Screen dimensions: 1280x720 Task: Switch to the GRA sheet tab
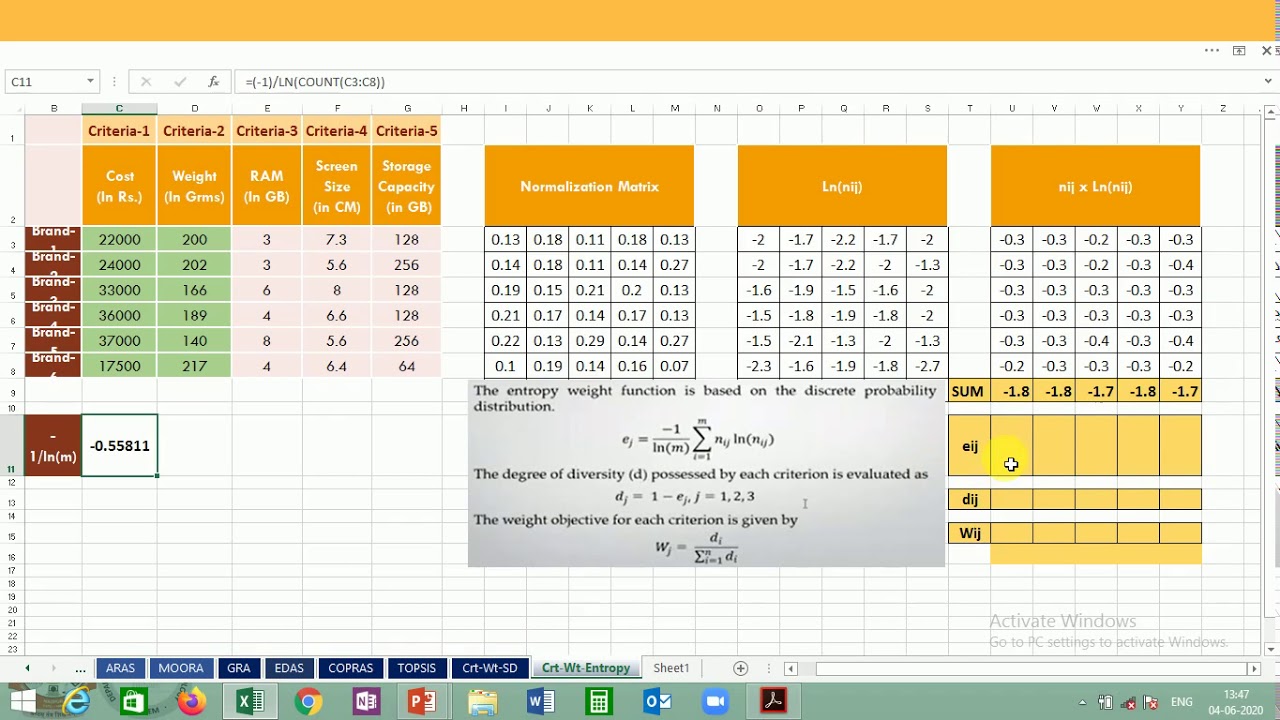[x=238, y=668]
